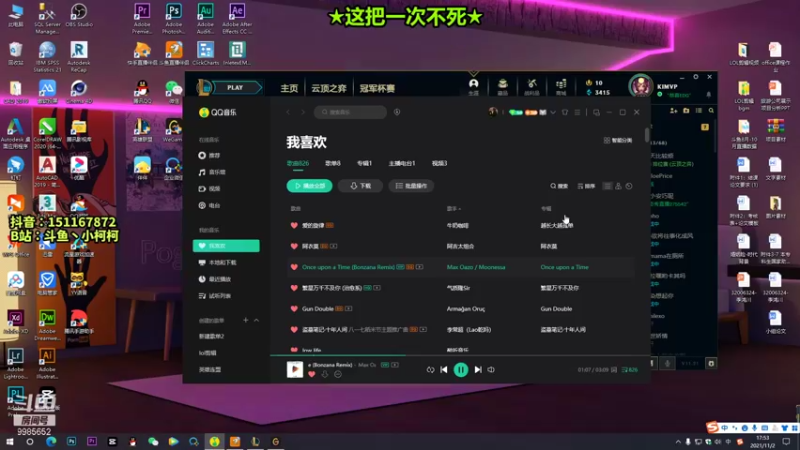This screenshot has width=800, height=450.
Task: Click 播放全部 play all button
Action: 309,186
